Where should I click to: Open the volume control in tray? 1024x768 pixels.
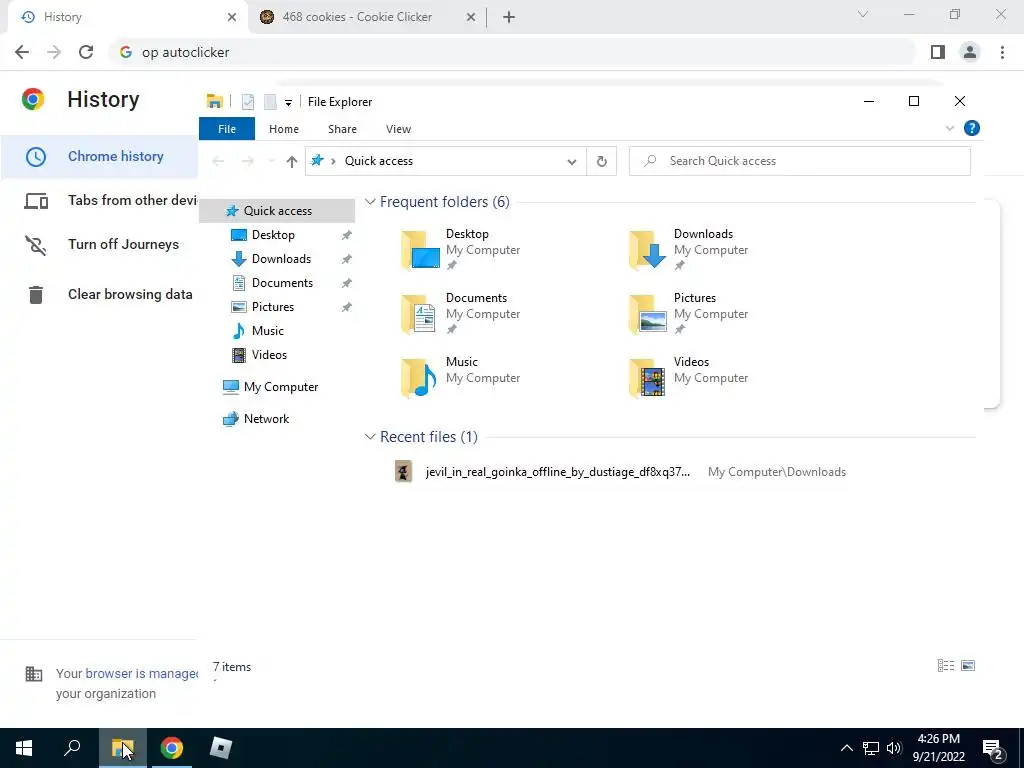pos(894,748)
